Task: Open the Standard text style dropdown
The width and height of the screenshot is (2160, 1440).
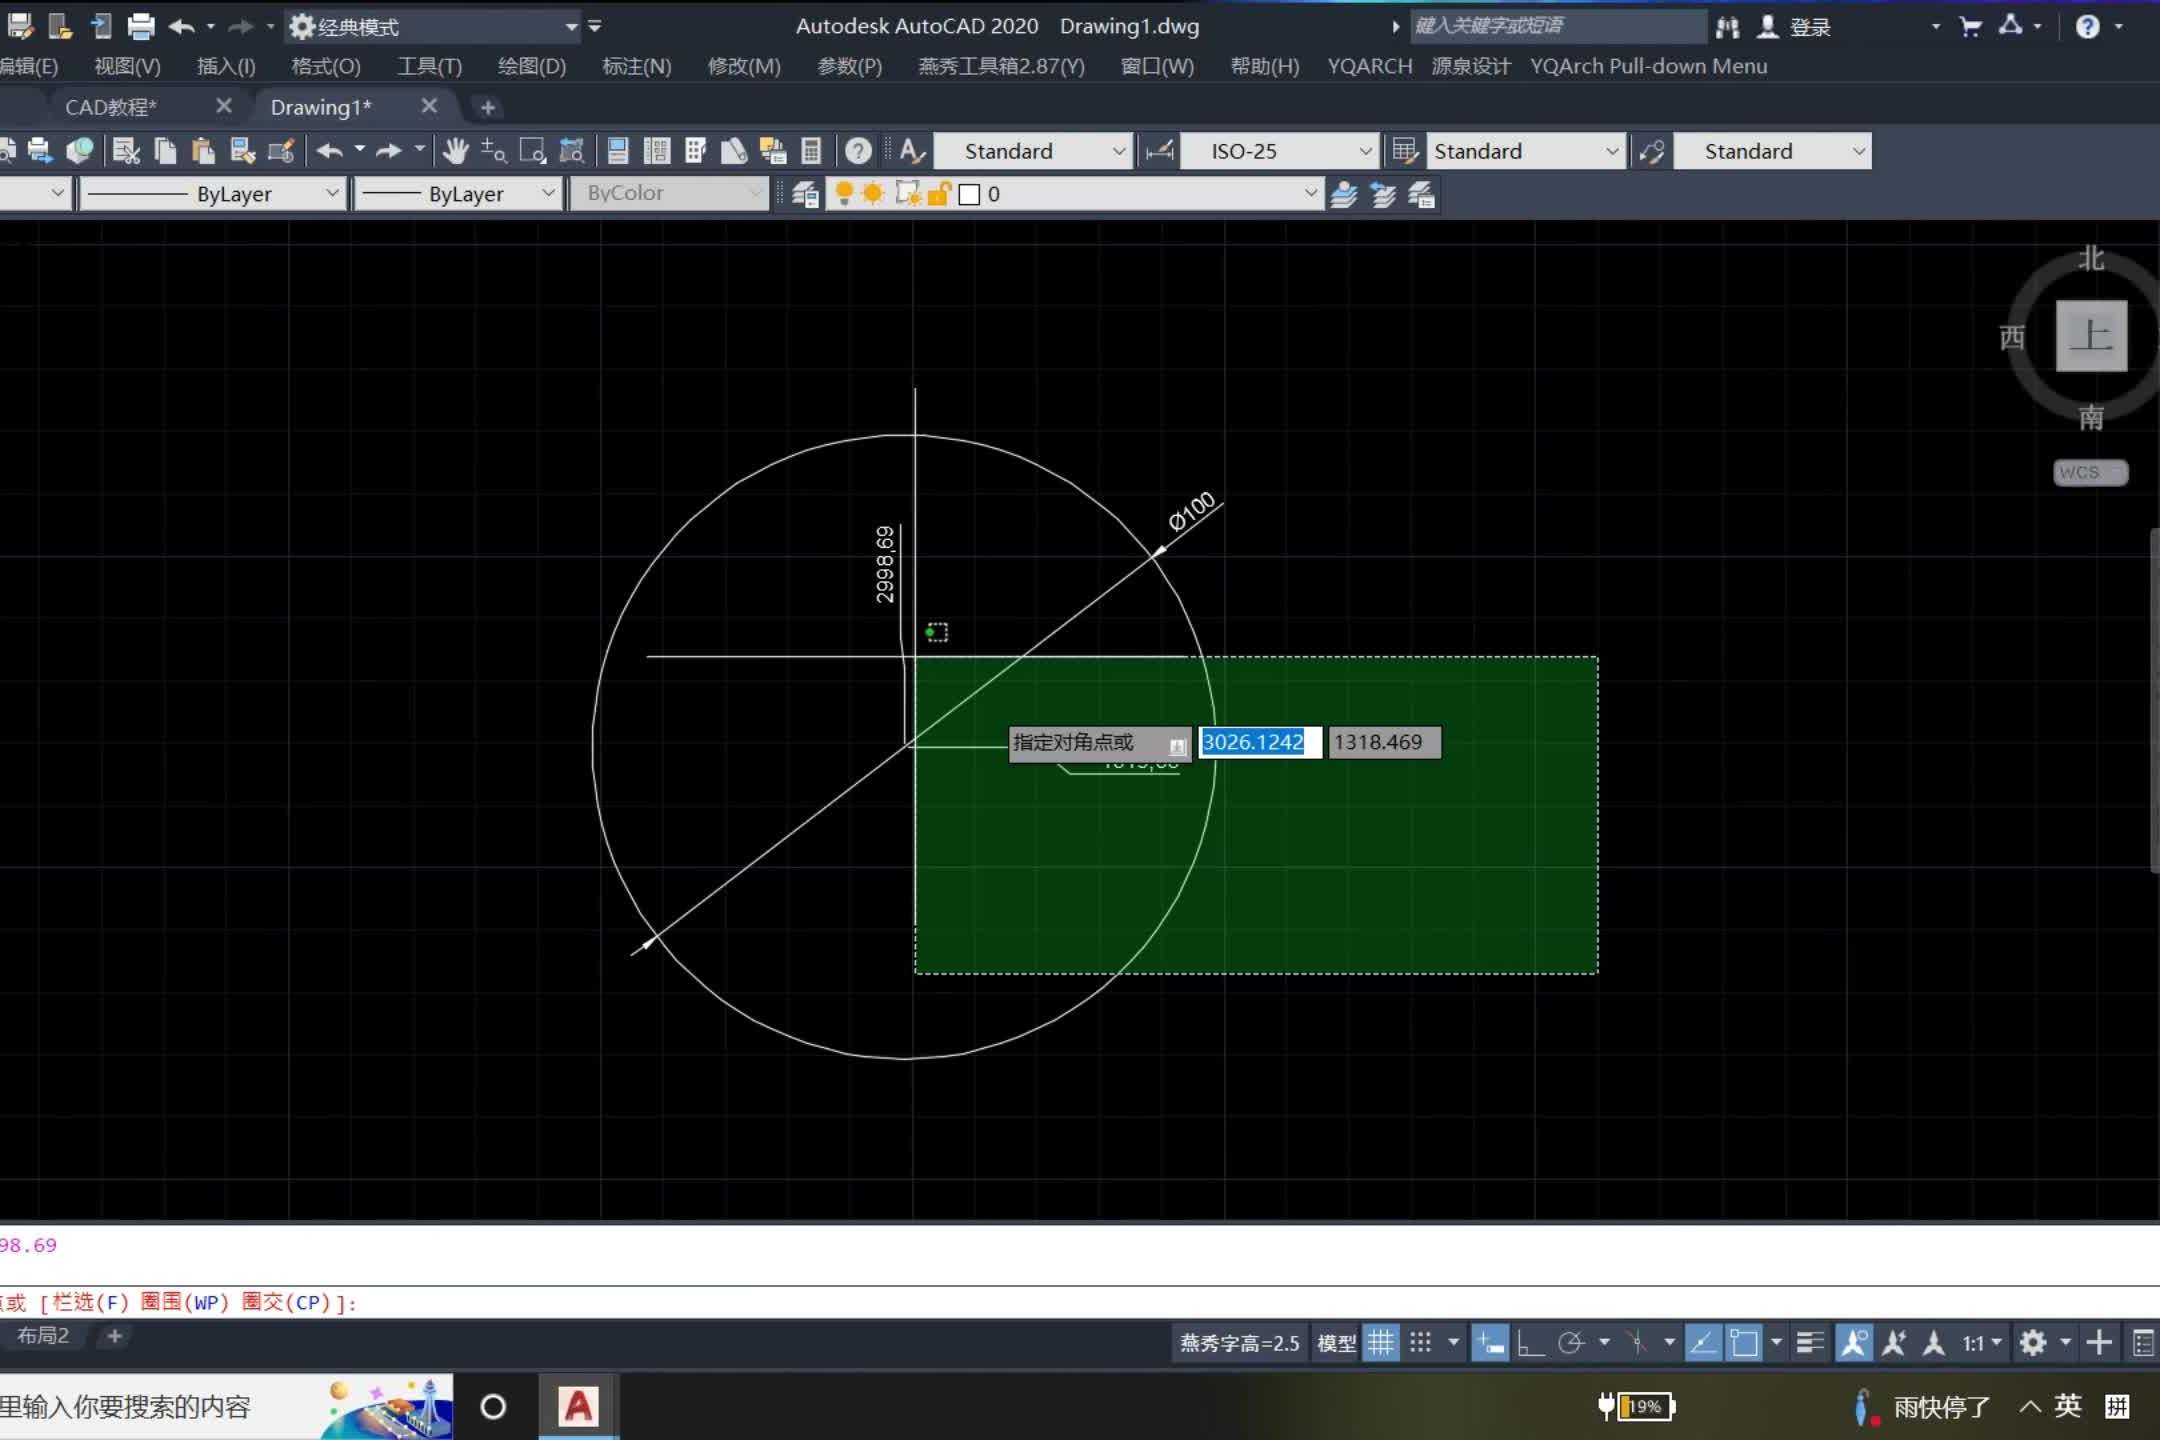Action: tap(1118, 151)
